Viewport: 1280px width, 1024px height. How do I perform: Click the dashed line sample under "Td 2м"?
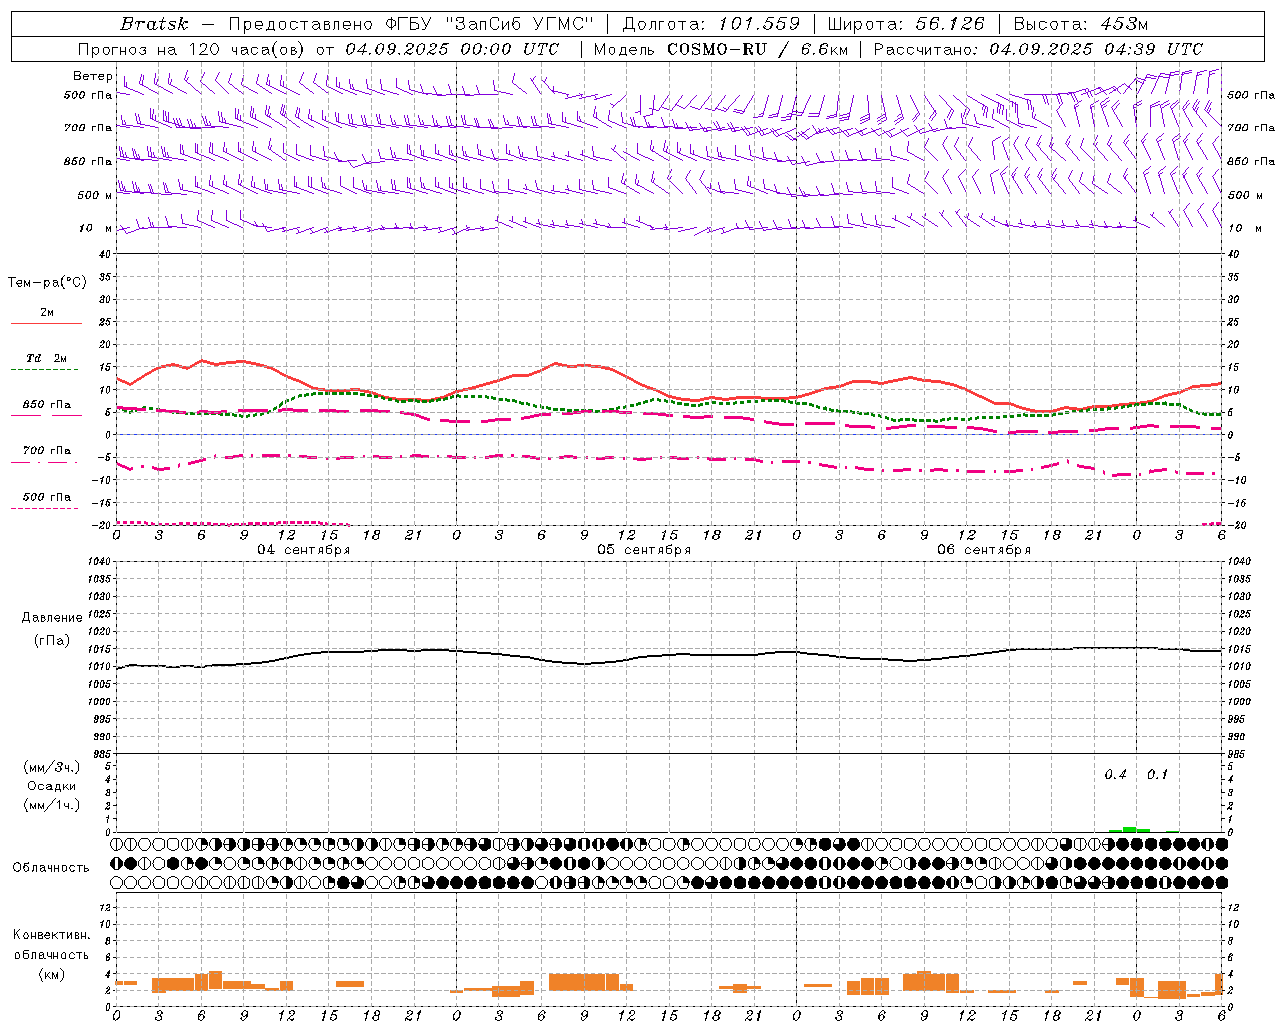pyautogui.click(x=44, y=370)
